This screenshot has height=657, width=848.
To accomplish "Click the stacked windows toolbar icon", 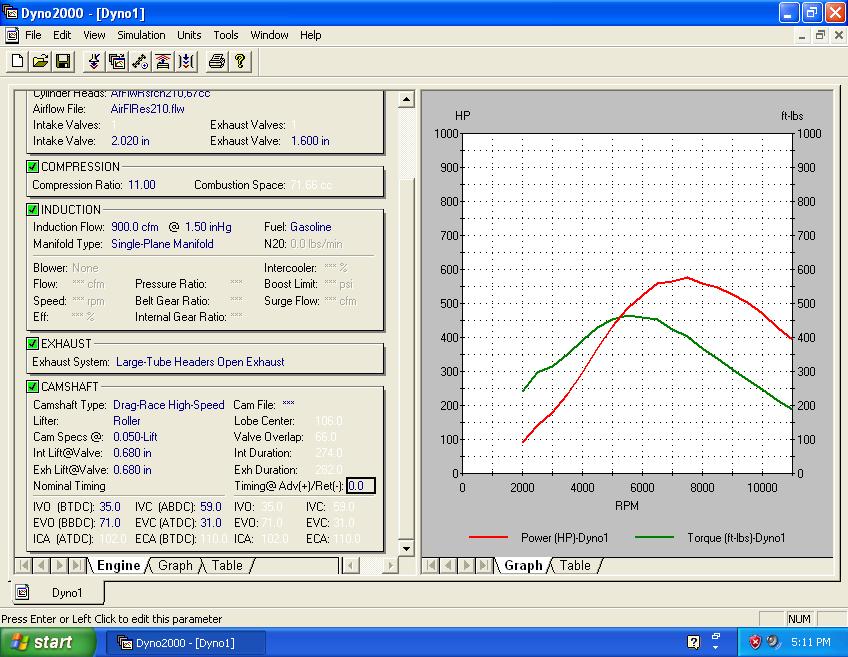I will click(117, 62).
